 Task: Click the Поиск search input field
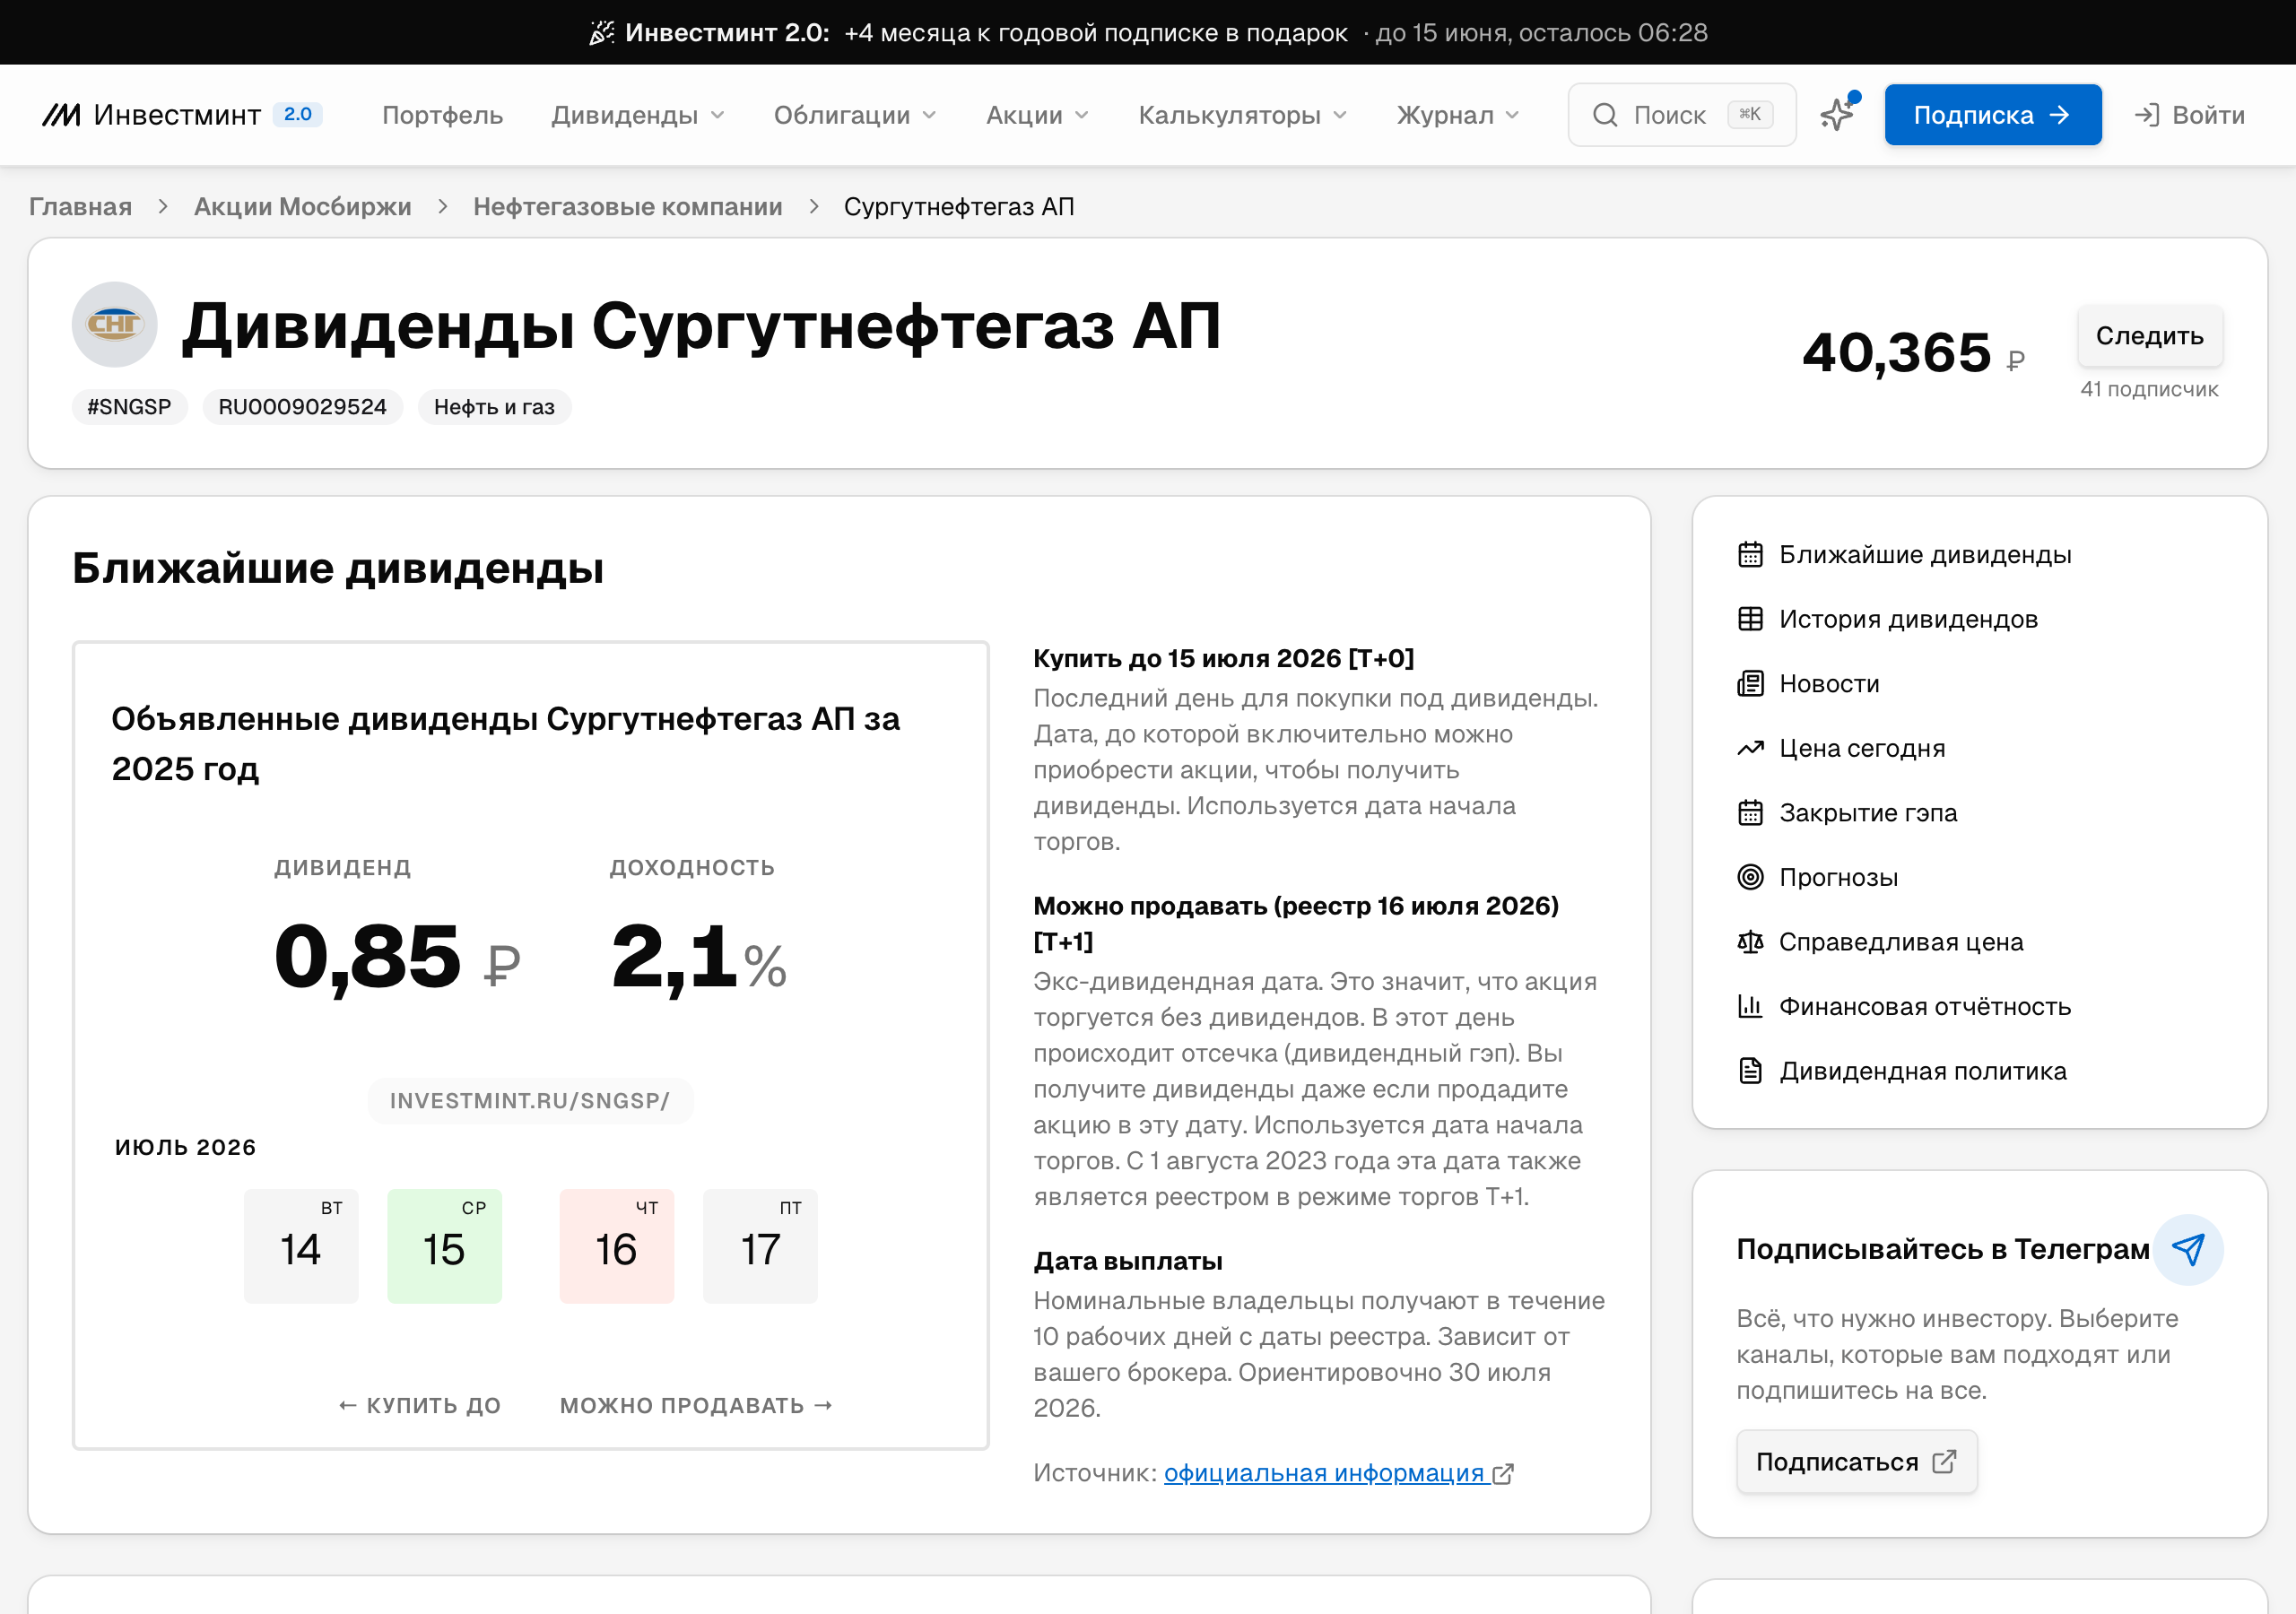1681,115
